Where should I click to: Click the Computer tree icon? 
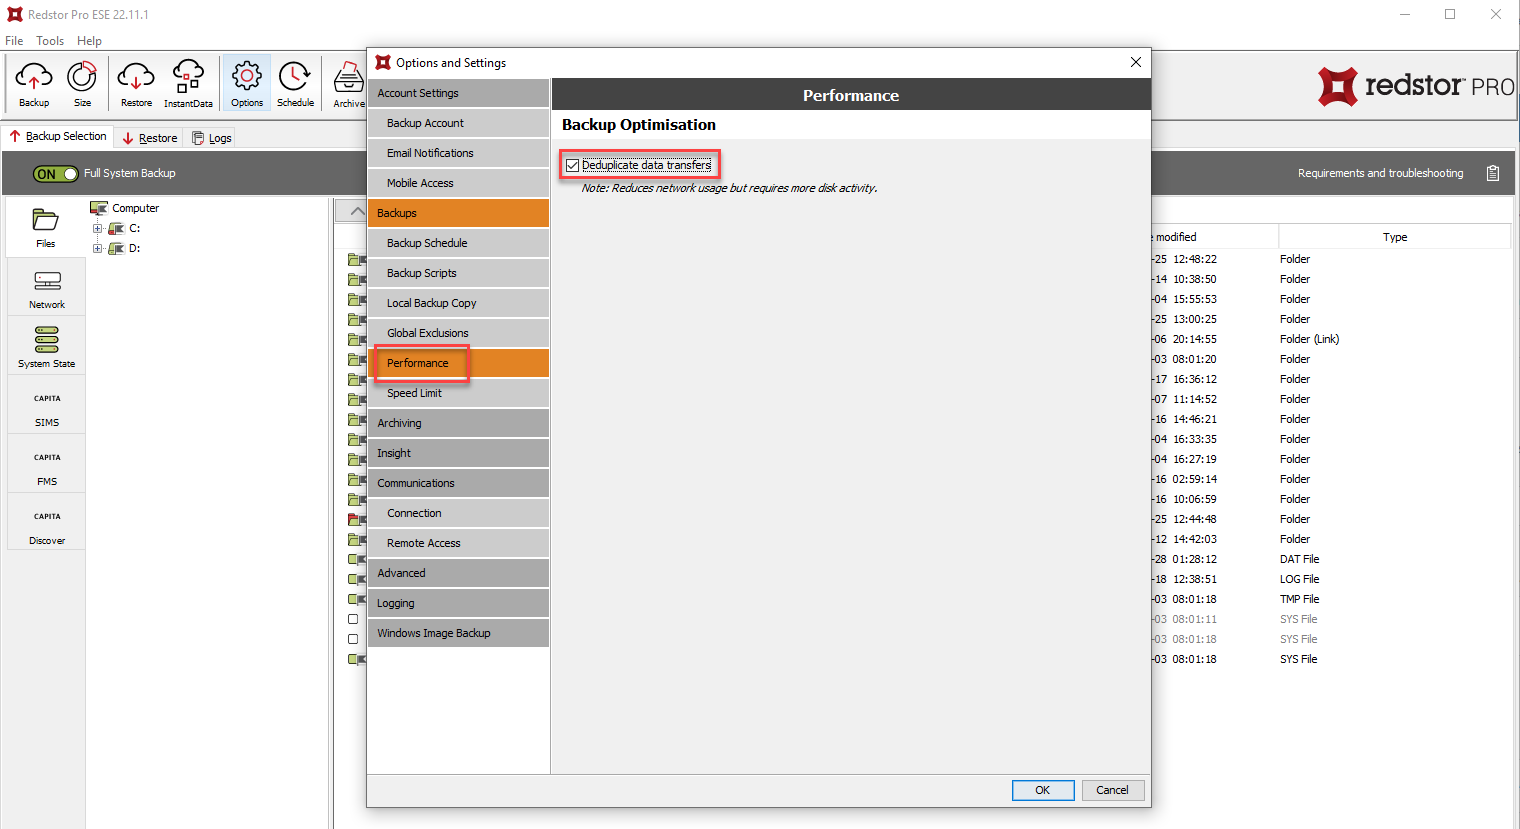pos(98,208)
